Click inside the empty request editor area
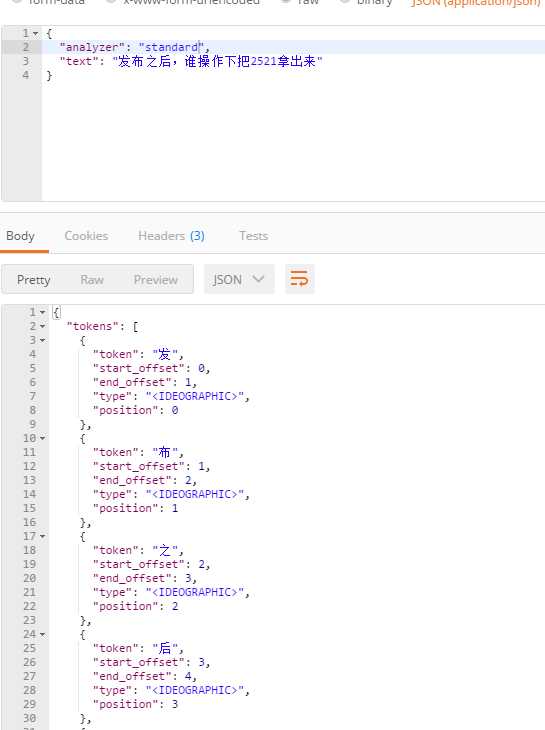The image size is (545, 730). pyautogui.click(x=293, y=140)
